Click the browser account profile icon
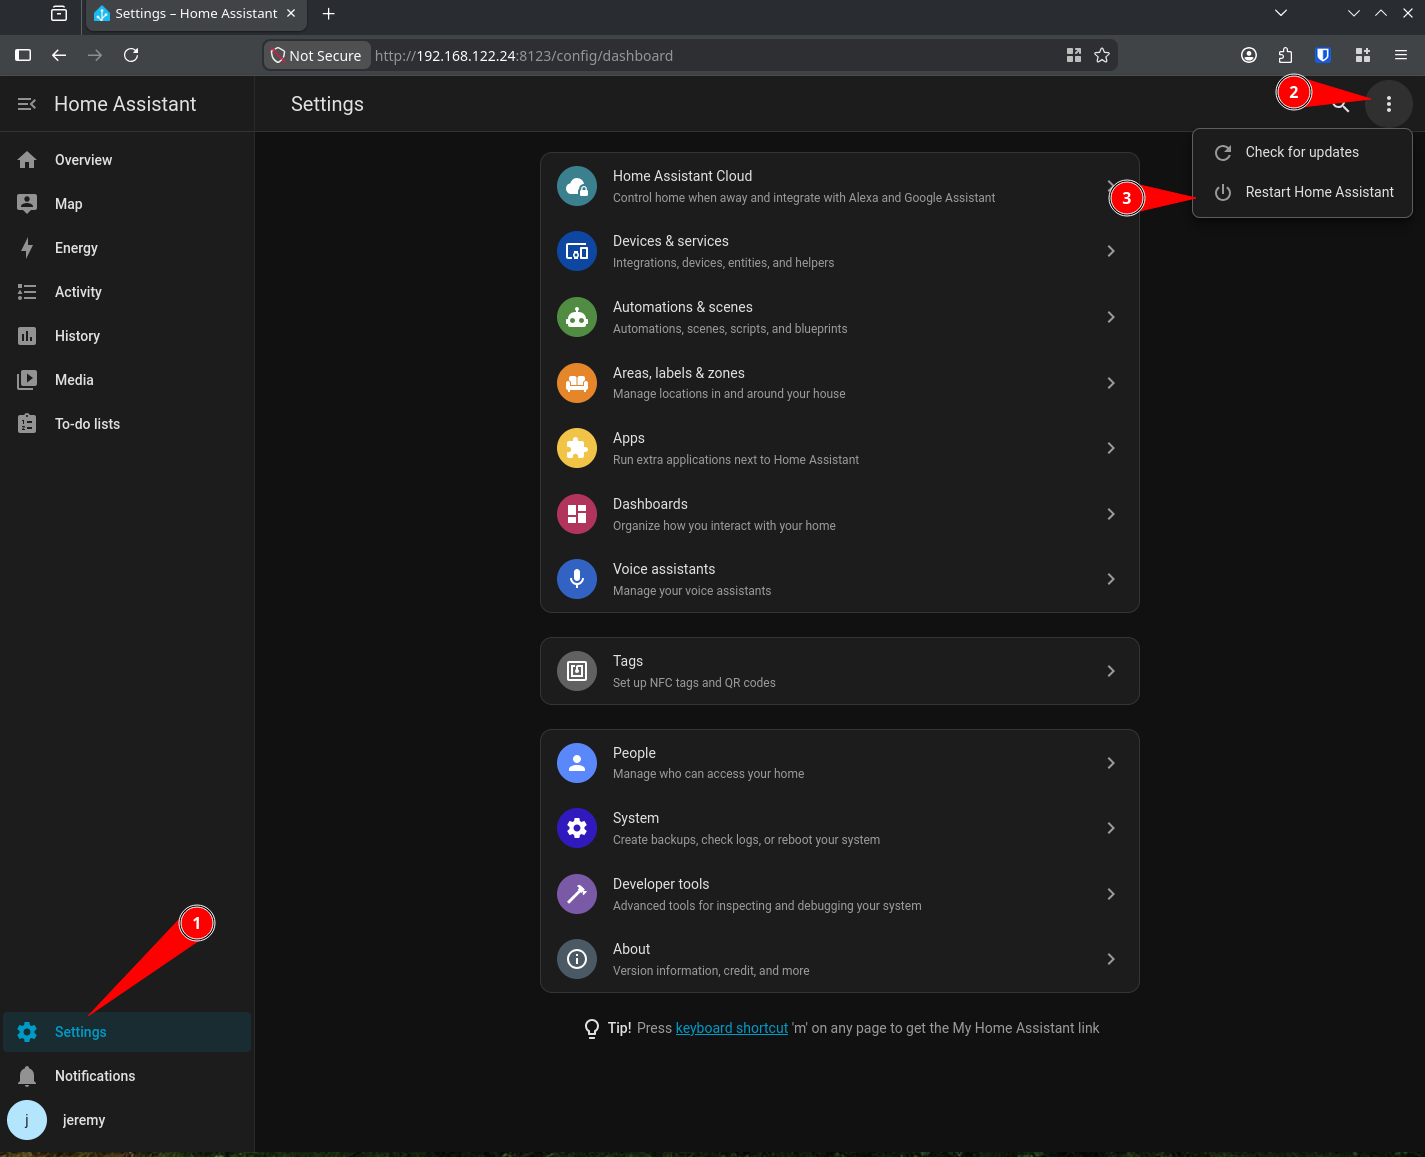This screenshot has height=1157, width=1425. click(1249, 55)
